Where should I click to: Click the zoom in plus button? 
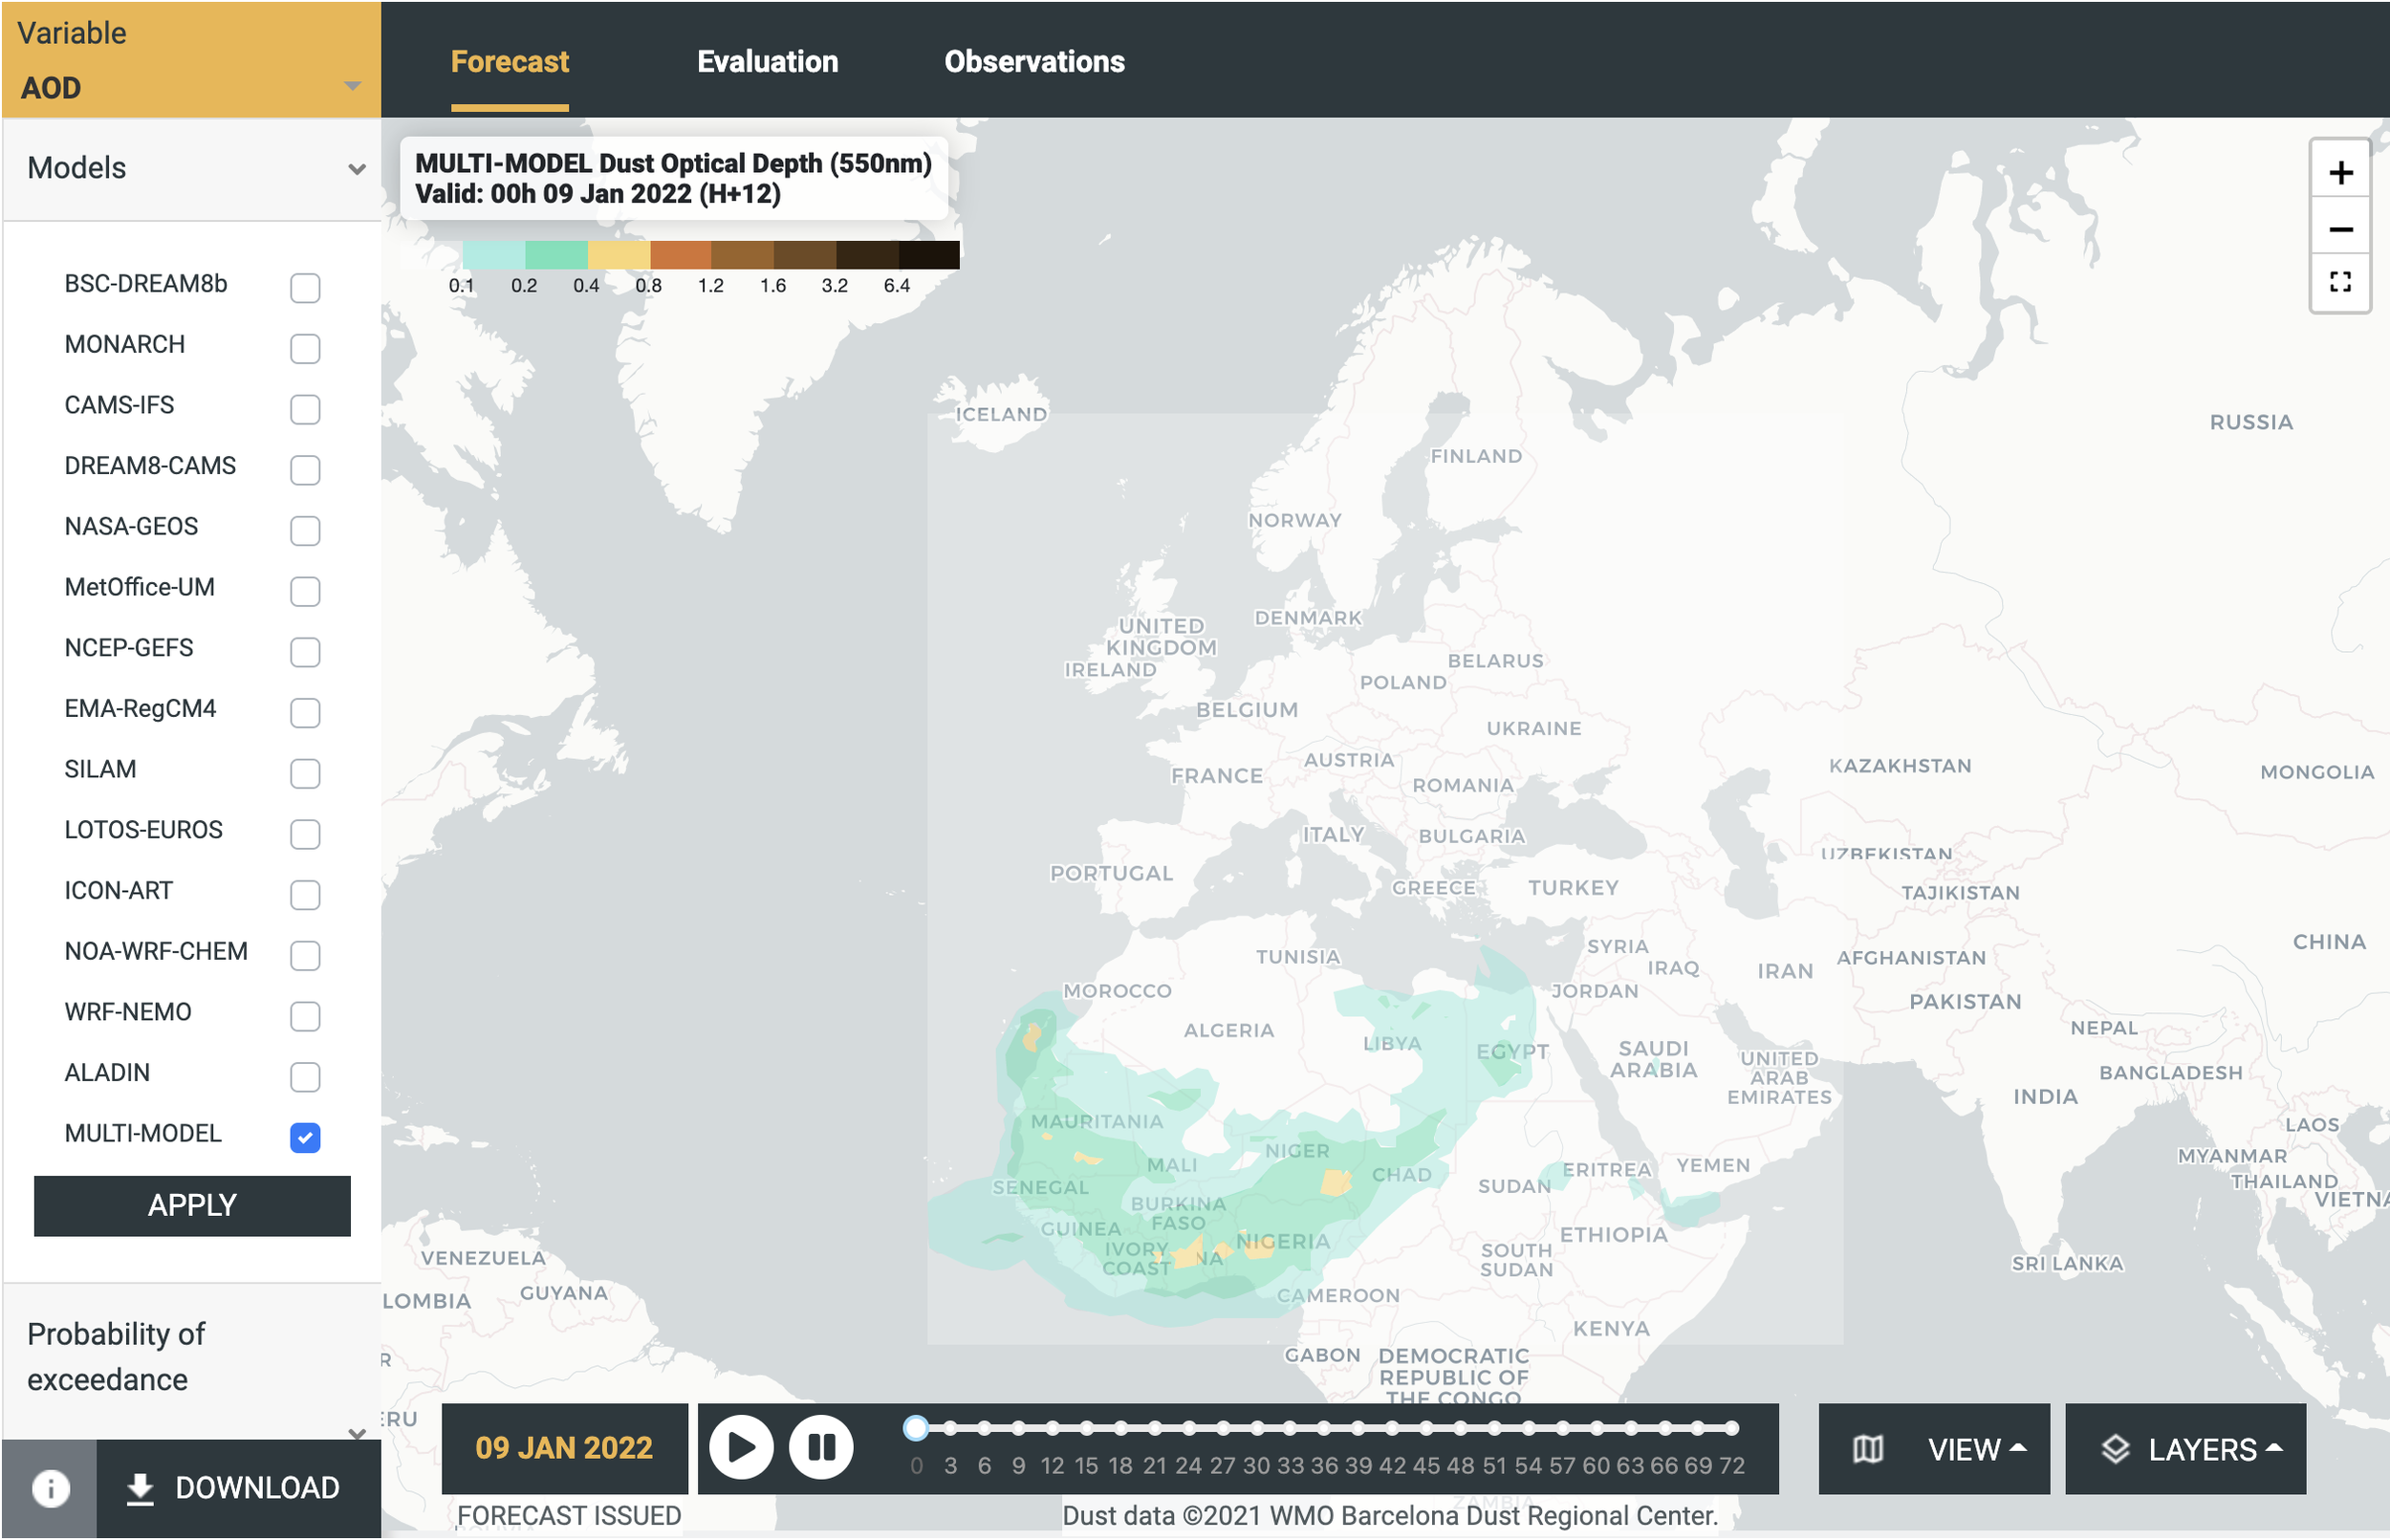[2339, 173]
